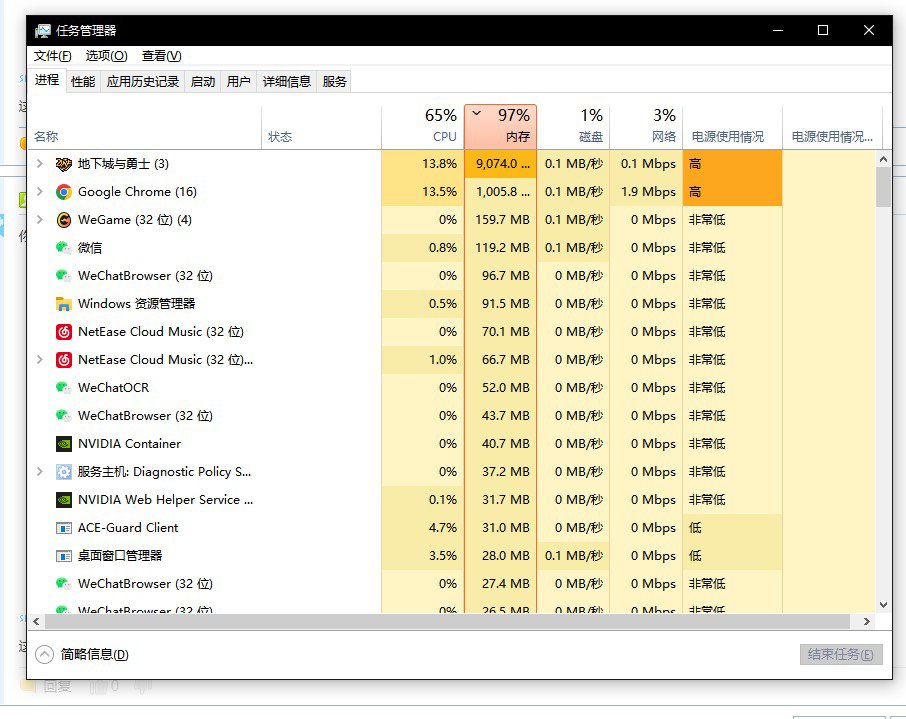
Task: Select the 微信 process icon
Action: click(x=64, y=248)
